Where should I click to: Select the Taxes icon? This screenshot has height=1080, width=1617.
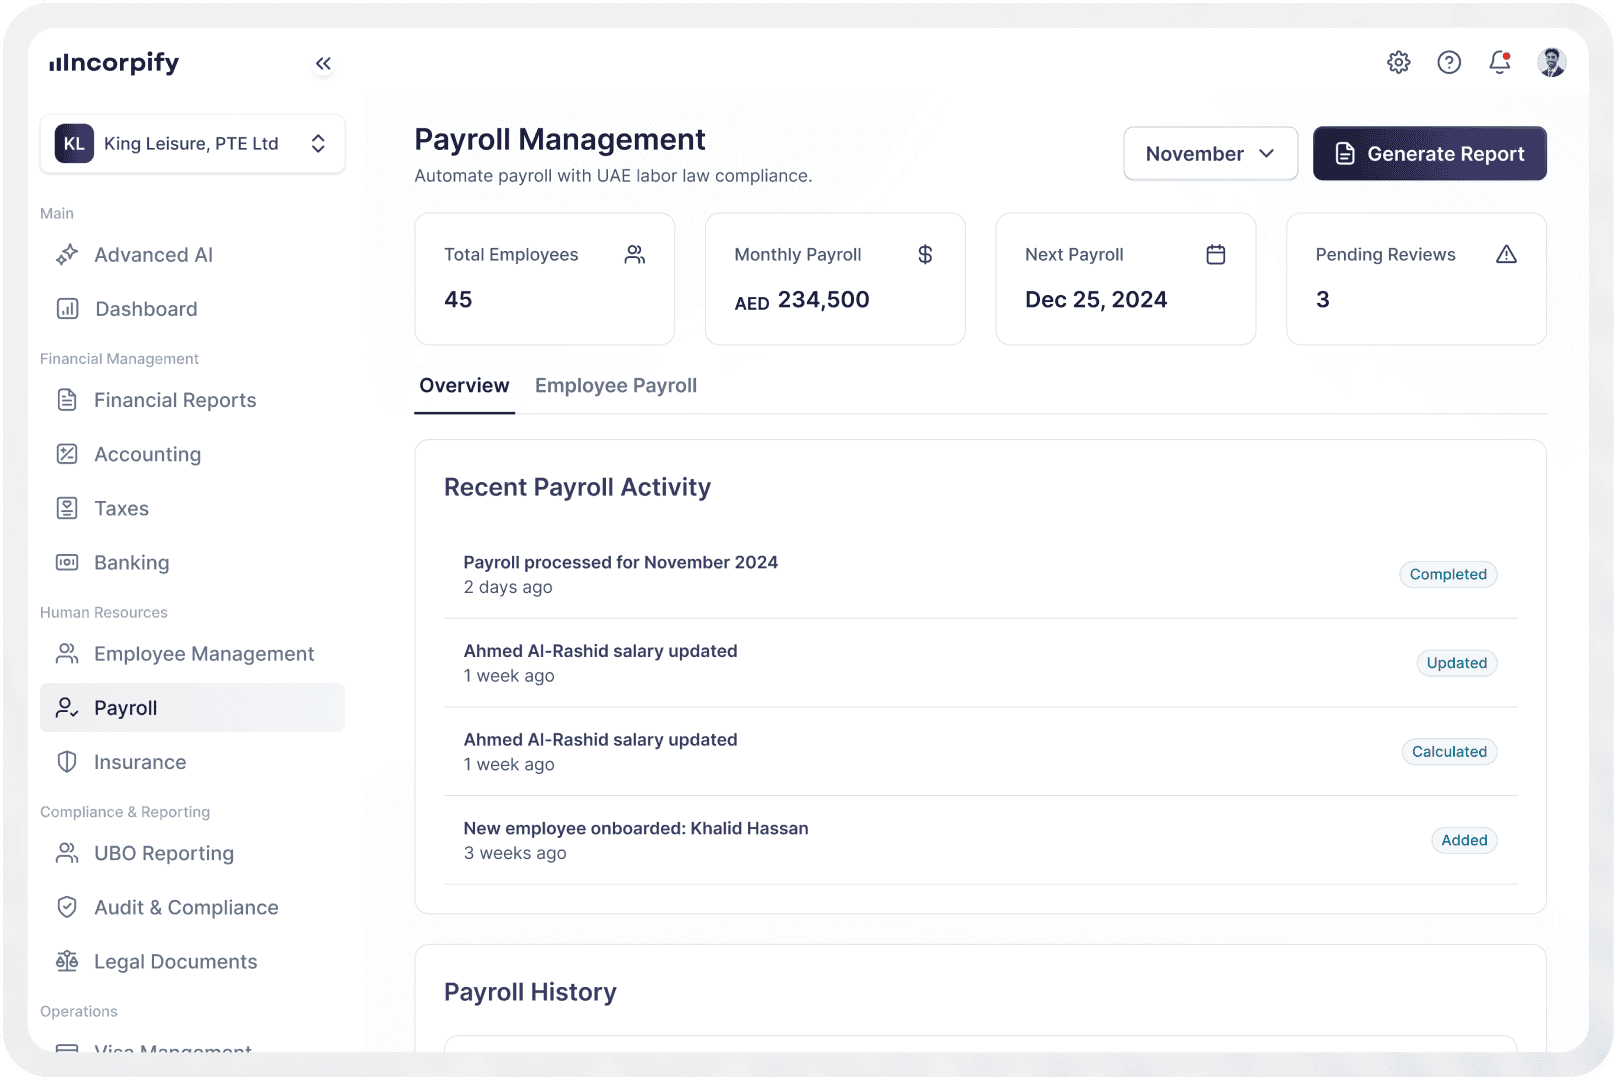[66, 508]
